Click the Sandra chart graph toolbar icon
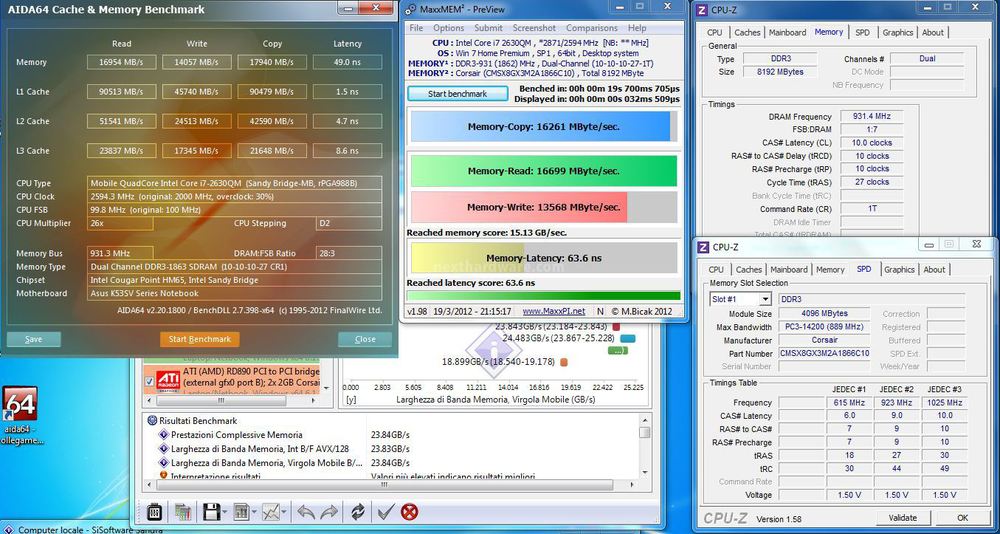The width and height of the screenshot is (1000, 534). tap(272, 512)
